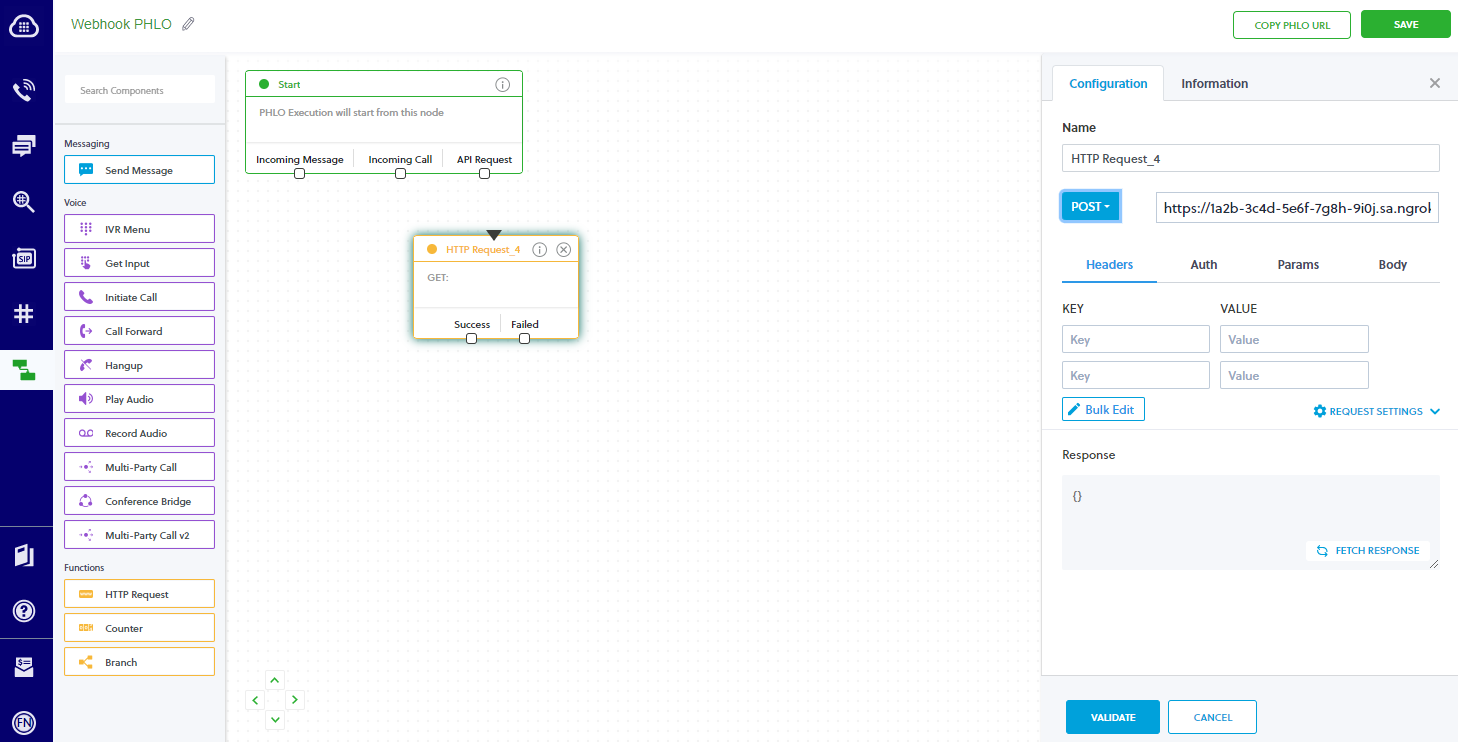Viewport: 1458px width, 742px height.
Task: Click the first header Key input field
Action: pyautogui.click(x=1135, y=339)
